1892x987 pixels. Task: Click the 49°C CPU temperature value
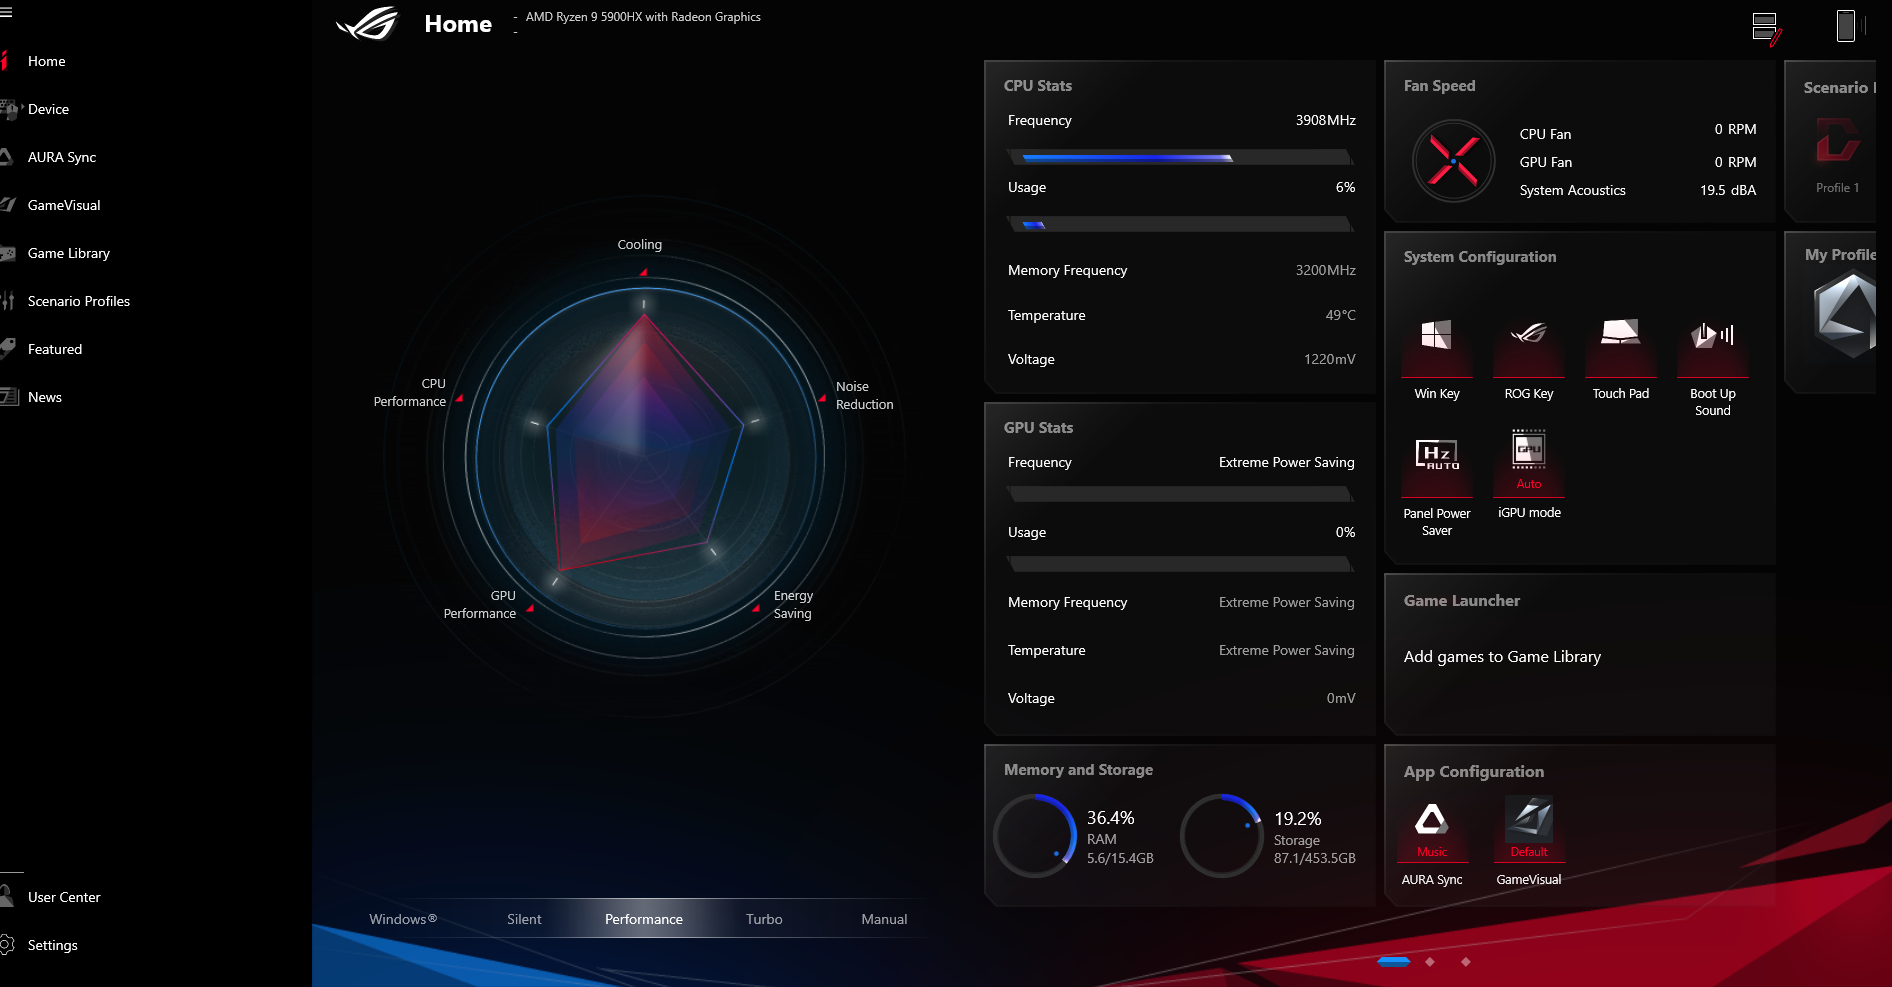click(x=1341, y=315)
